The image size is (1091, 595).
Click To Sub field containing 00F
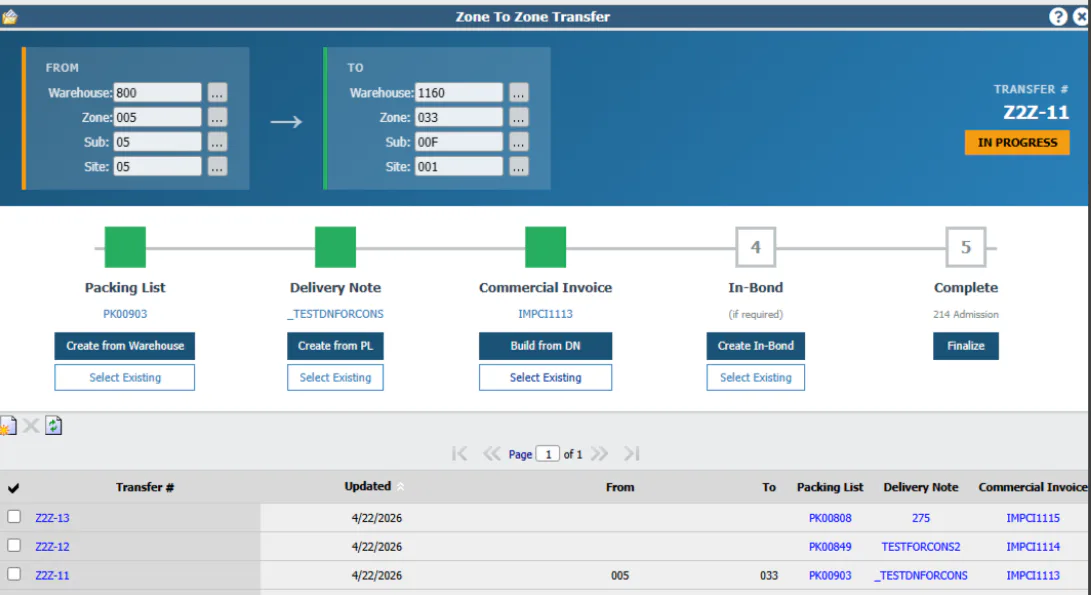click(459, 142)
